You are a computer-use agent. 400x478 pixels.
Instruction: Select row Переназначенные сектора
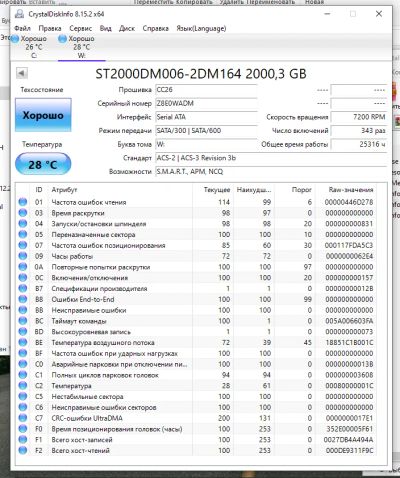coord(197,234)
